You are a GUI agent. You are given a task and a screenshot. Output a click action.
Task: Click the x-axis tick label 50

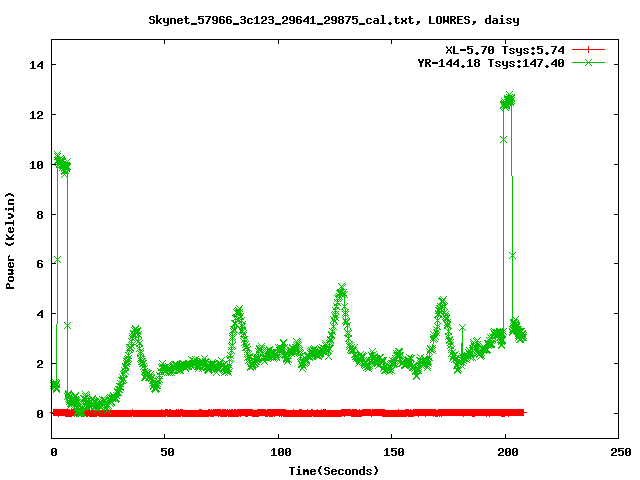(x=167, y=452)
